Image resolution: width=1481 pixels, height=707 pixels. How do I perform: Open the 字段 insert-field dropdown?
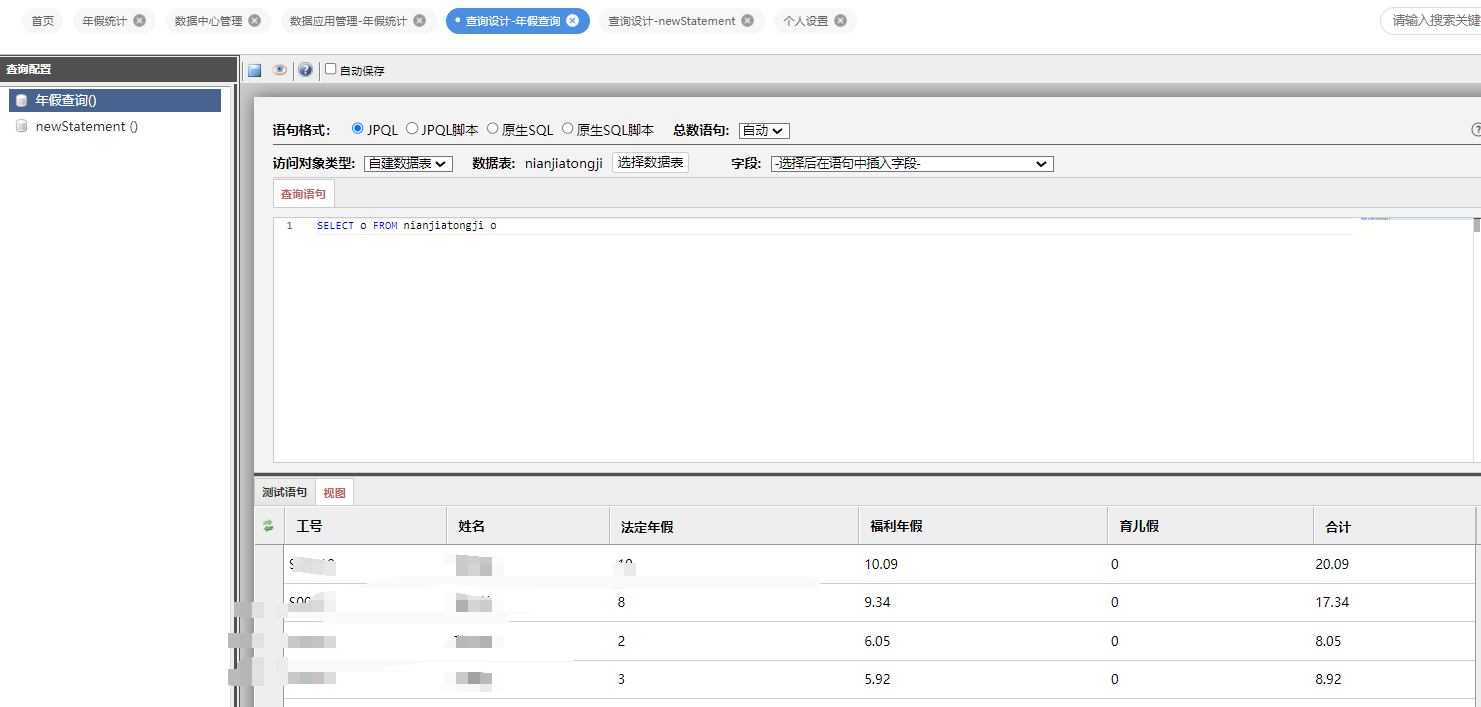(911, 164)
